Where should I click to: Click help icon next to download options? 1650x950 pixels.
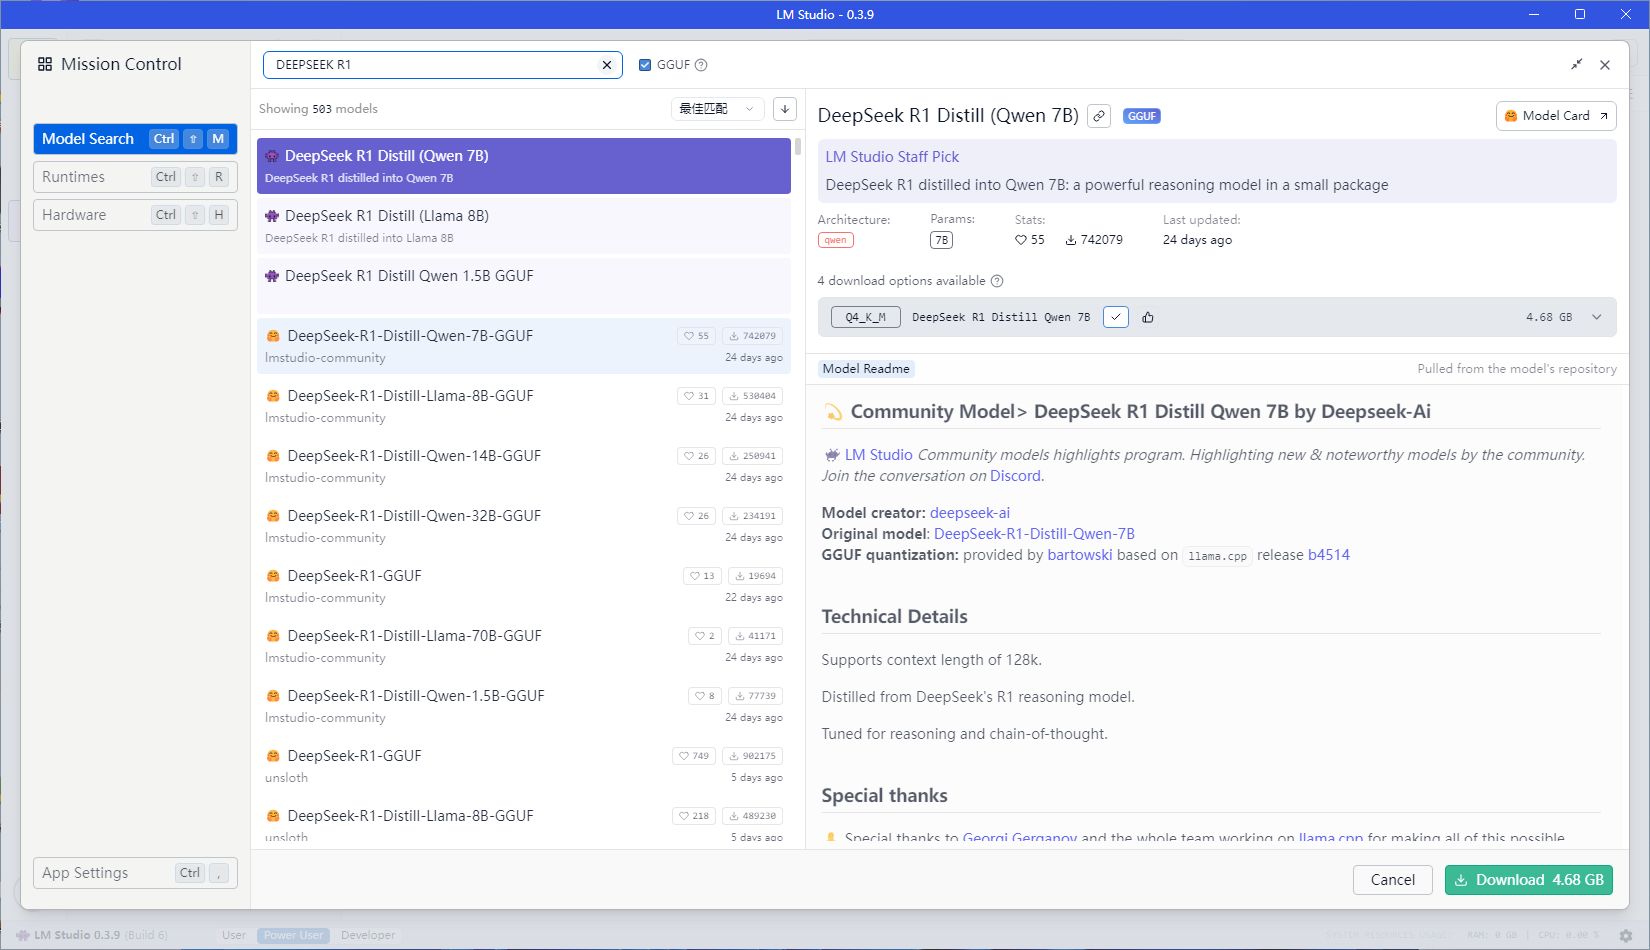coord(997,281)
